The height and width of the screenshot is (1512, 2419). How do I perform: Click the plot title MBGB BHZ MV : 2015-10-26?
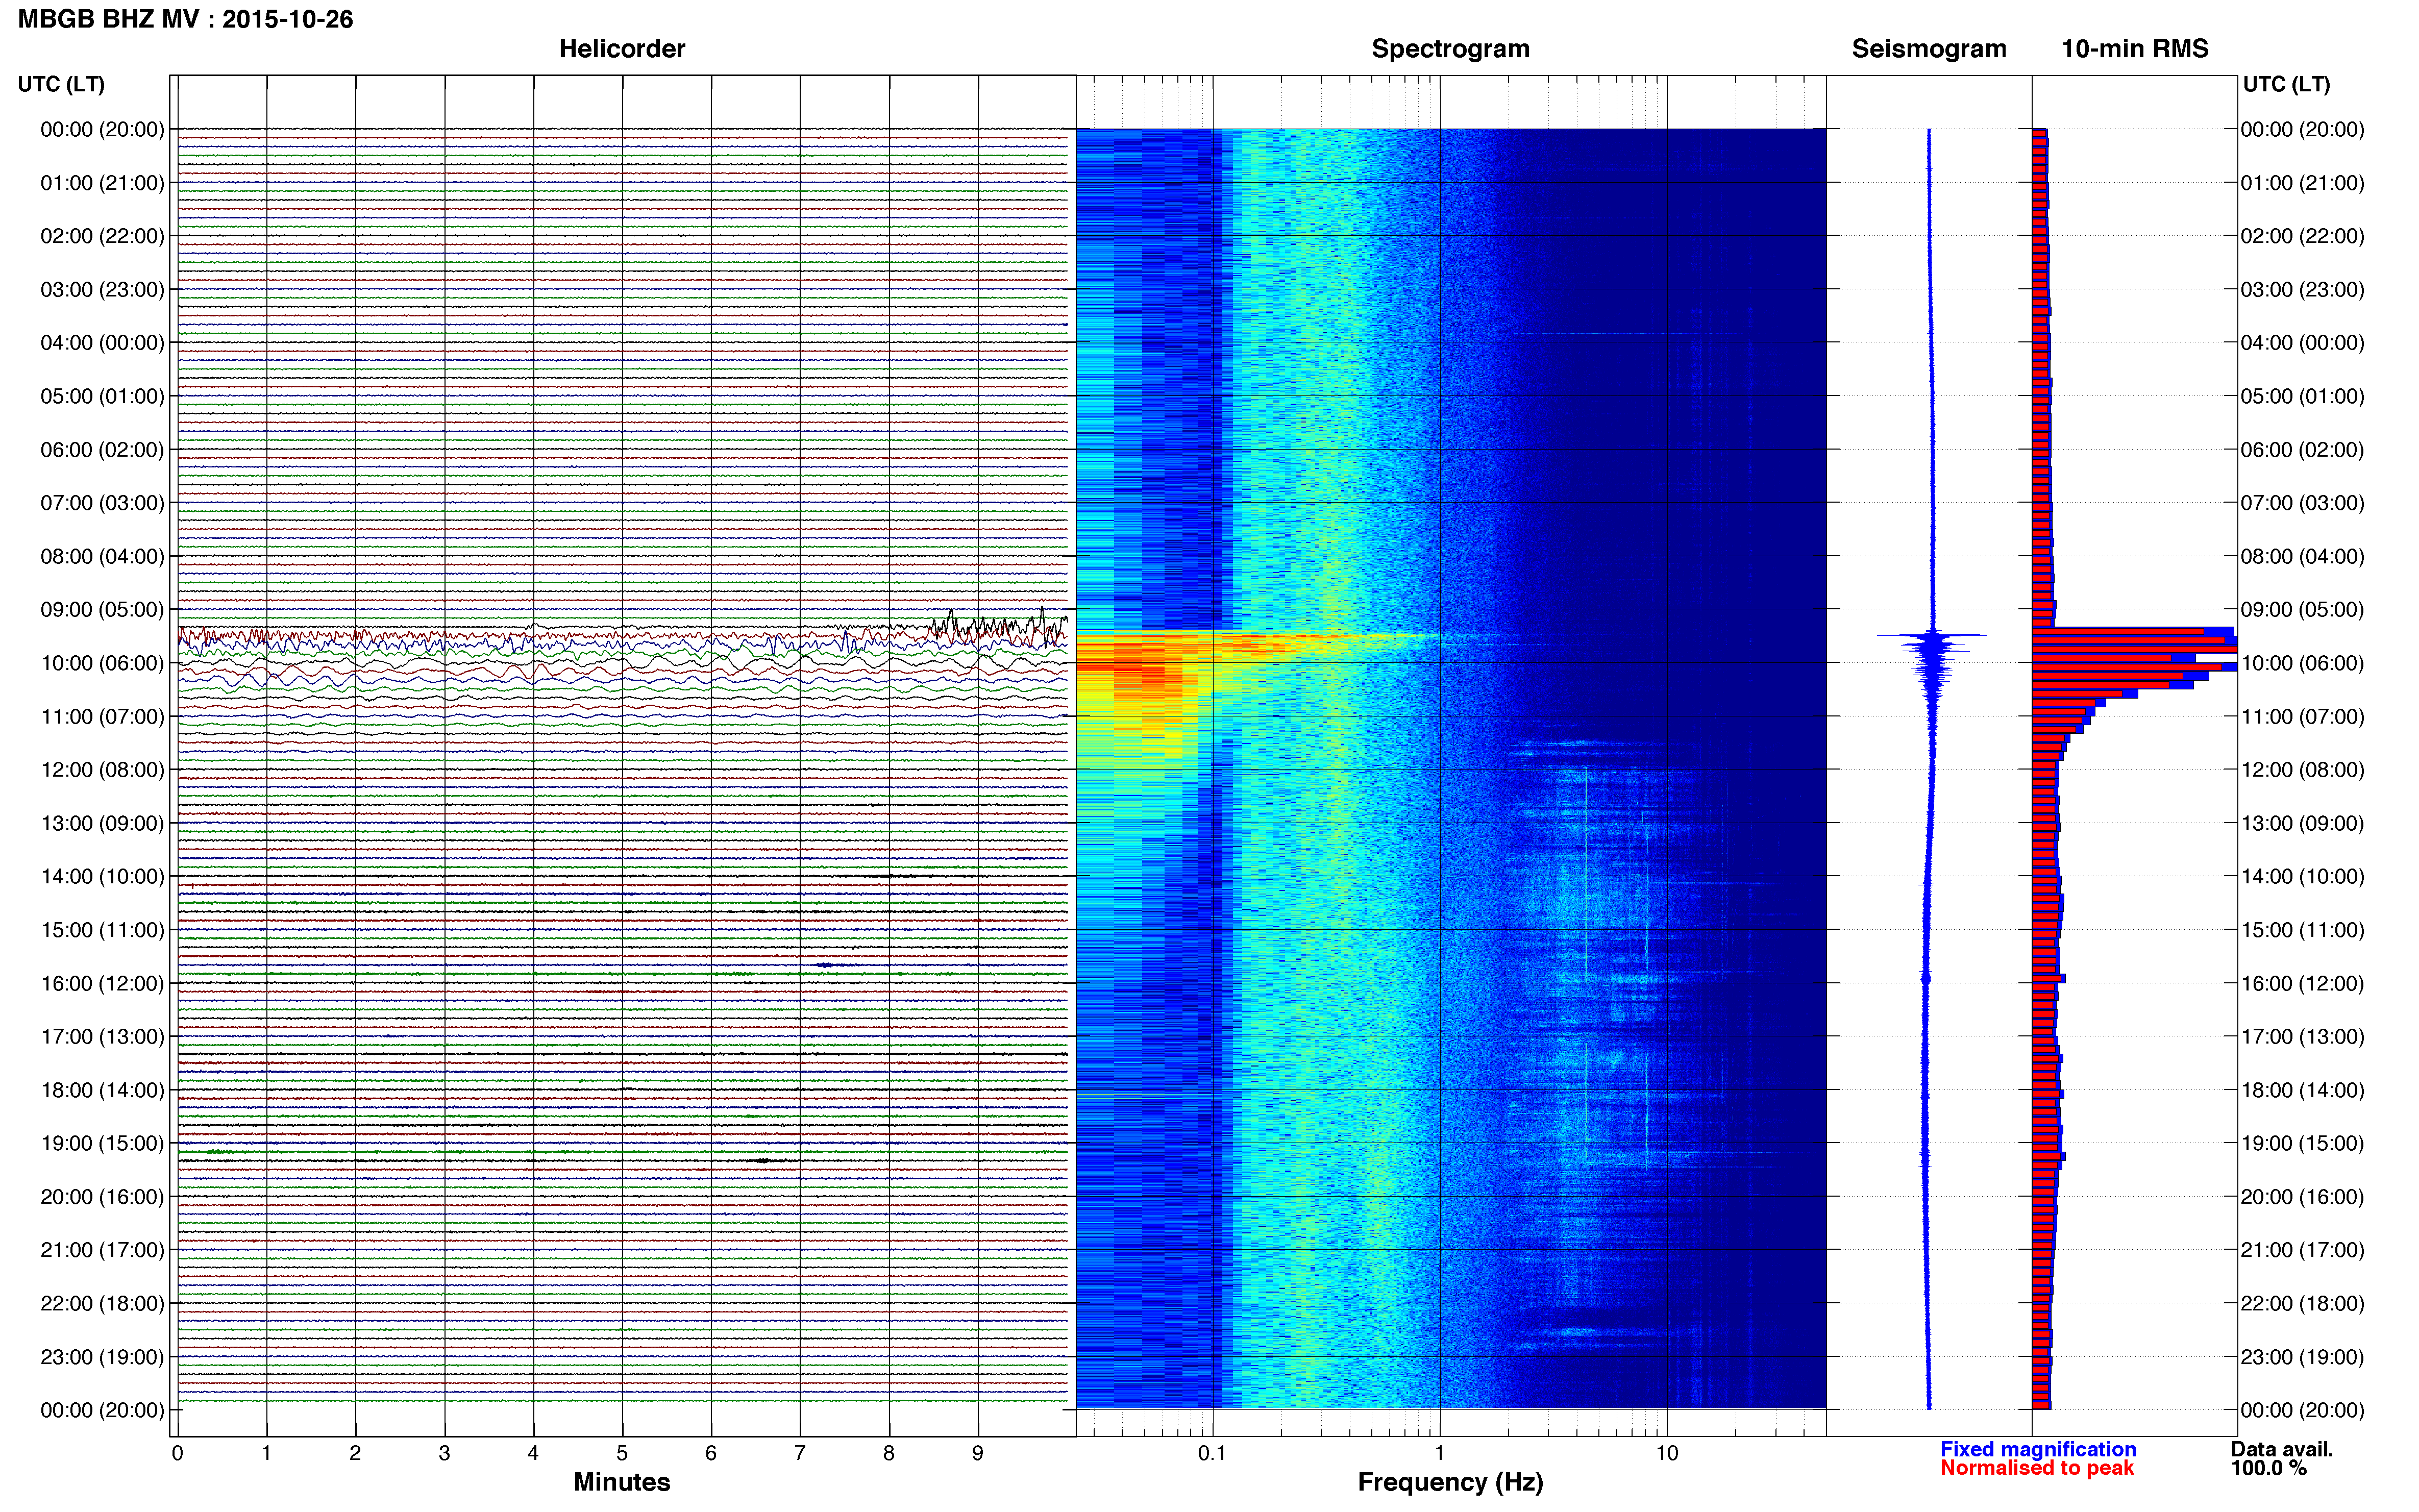[x=186, y=19]
